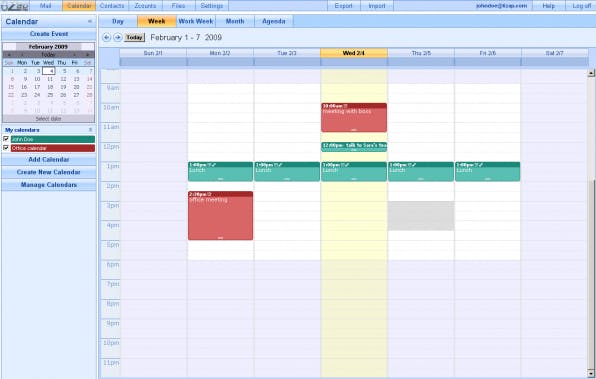596x379 pixels.
Task: Click scroll up arrow of calendar grid
Action: (x=591, y=73)
